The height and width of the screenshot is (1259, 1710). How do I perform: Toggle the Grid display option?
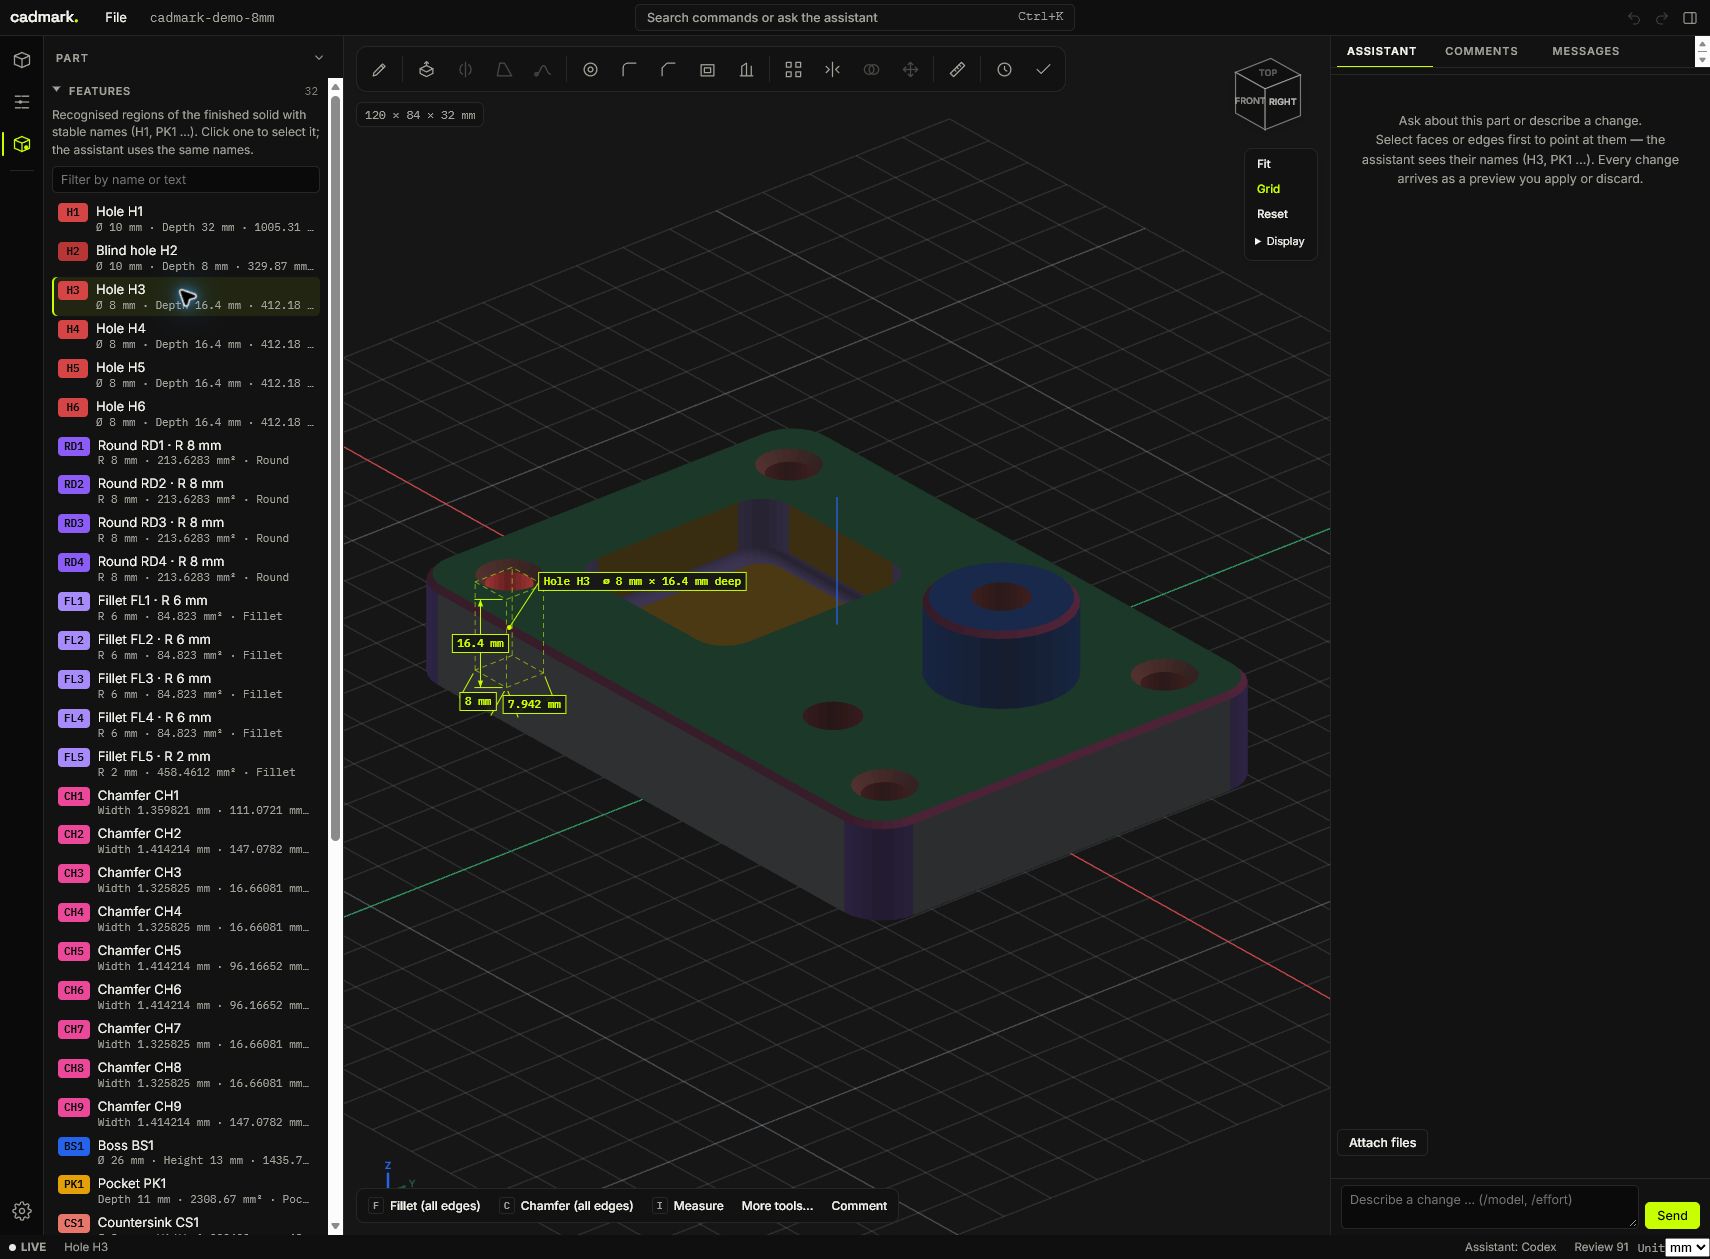(x=1268, y=189)
